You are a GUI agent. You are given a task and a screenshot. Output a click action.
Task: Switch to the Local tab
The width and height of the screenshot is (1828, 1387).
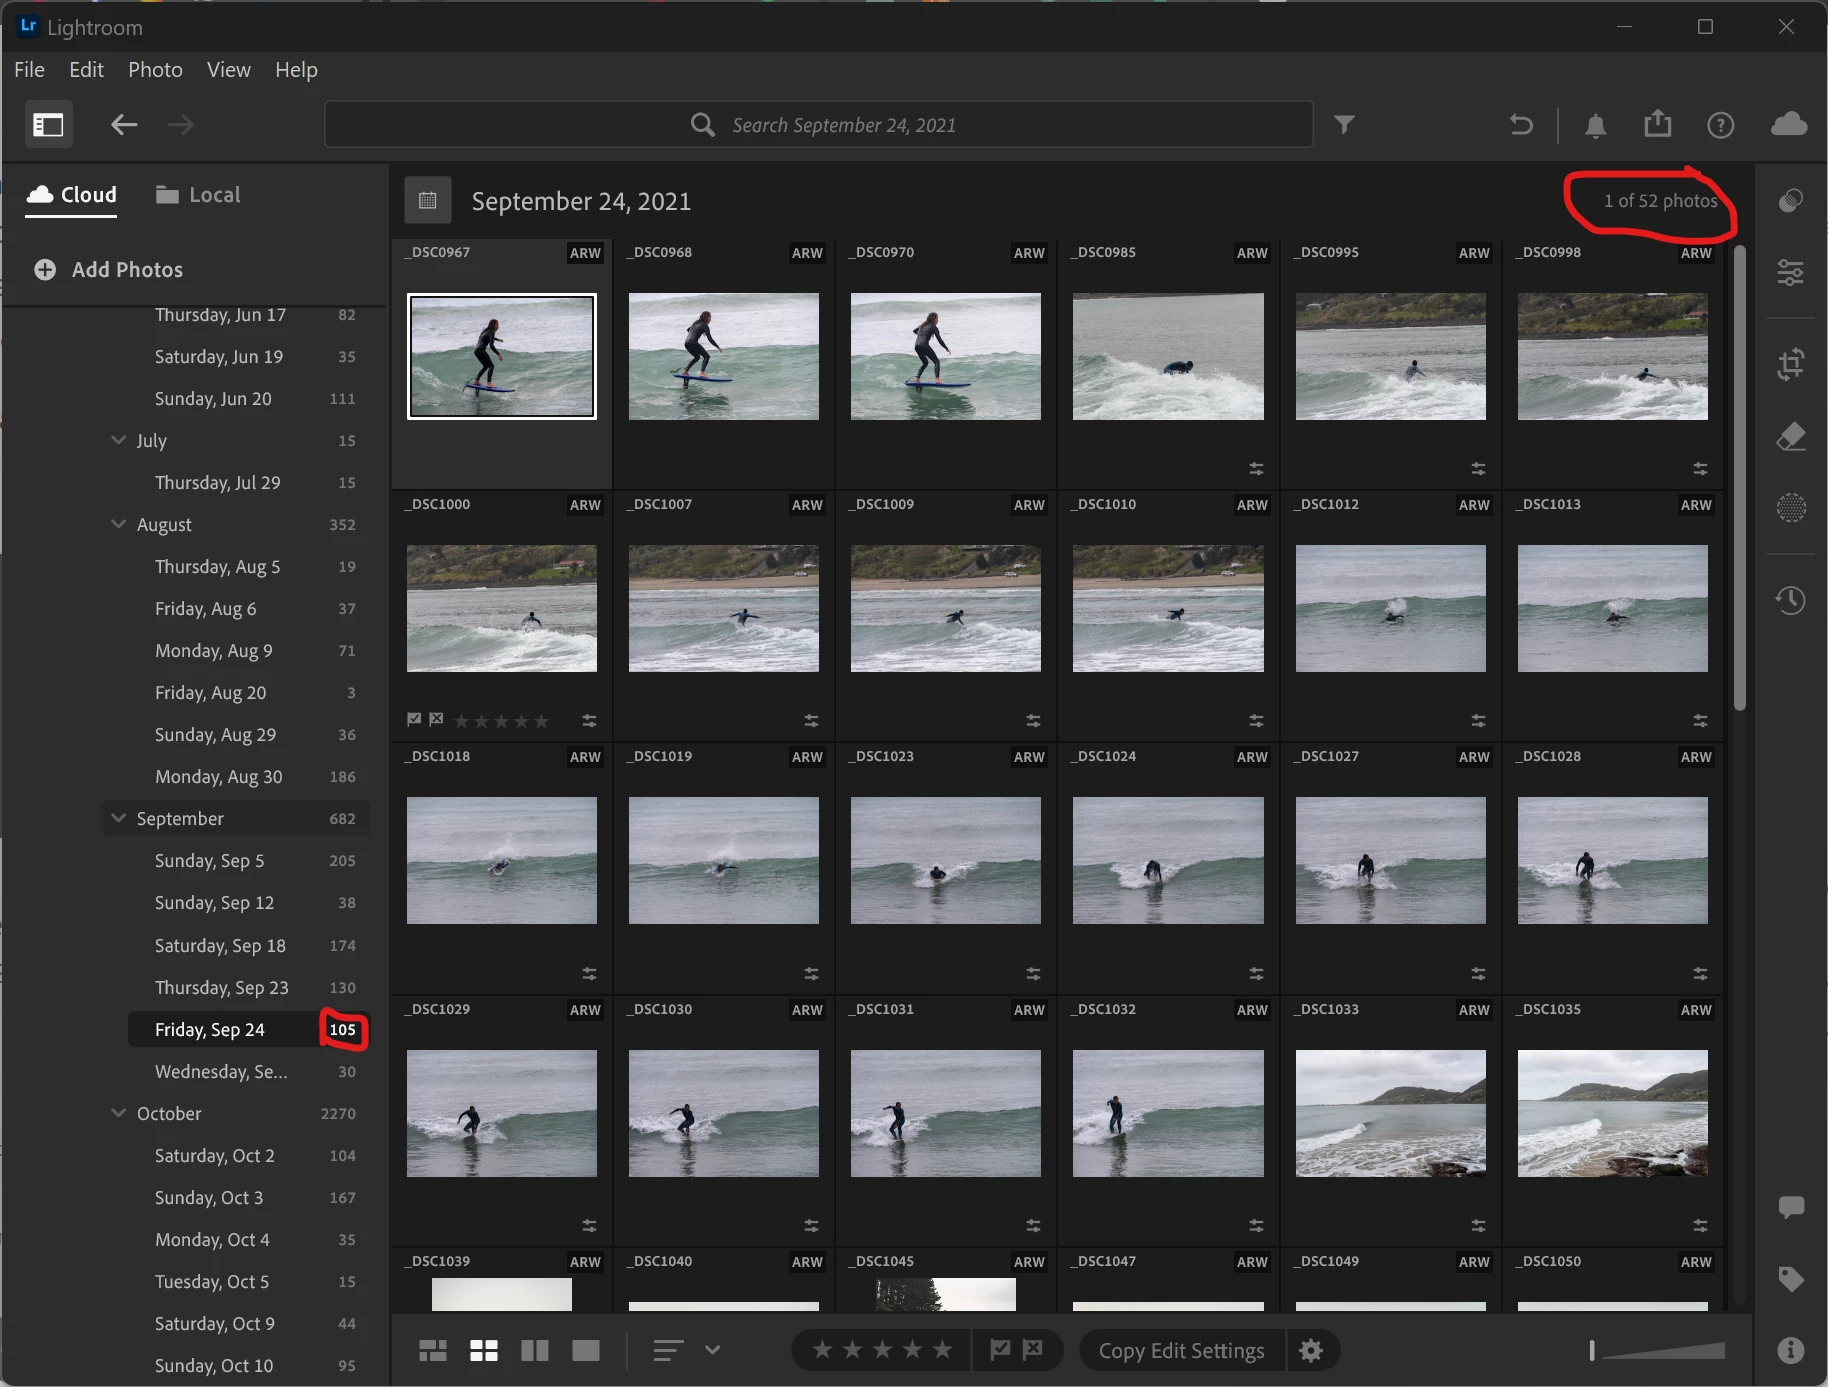pos(198,195)
